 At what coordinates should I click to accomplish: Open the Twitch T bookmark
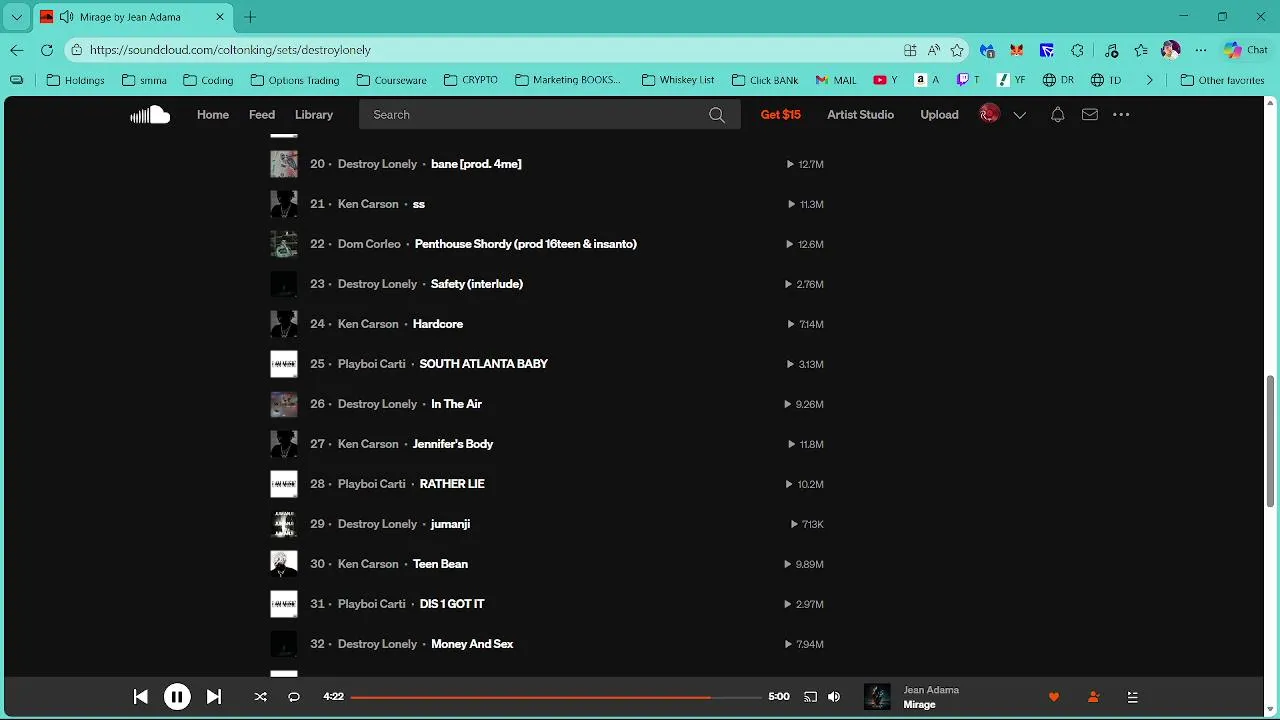[x=968, y=80]
